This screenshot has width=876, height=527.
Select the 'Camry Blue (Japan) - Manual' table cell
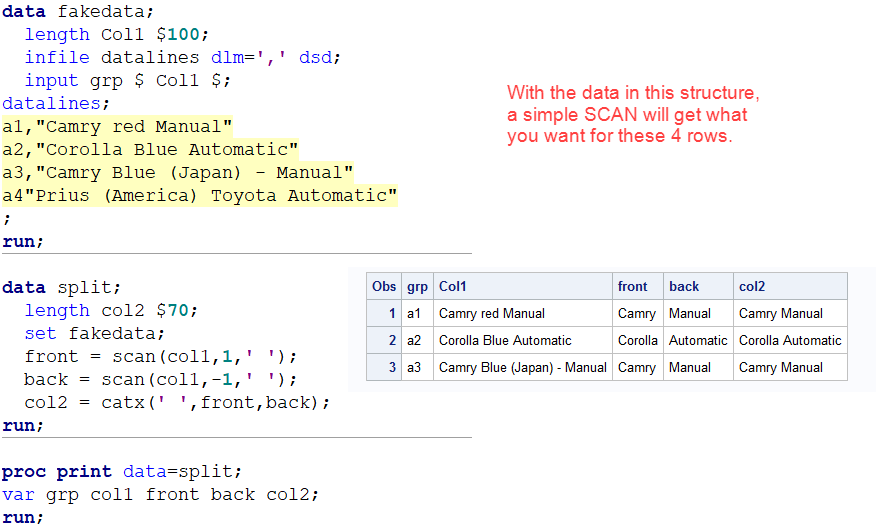[522, 367]
